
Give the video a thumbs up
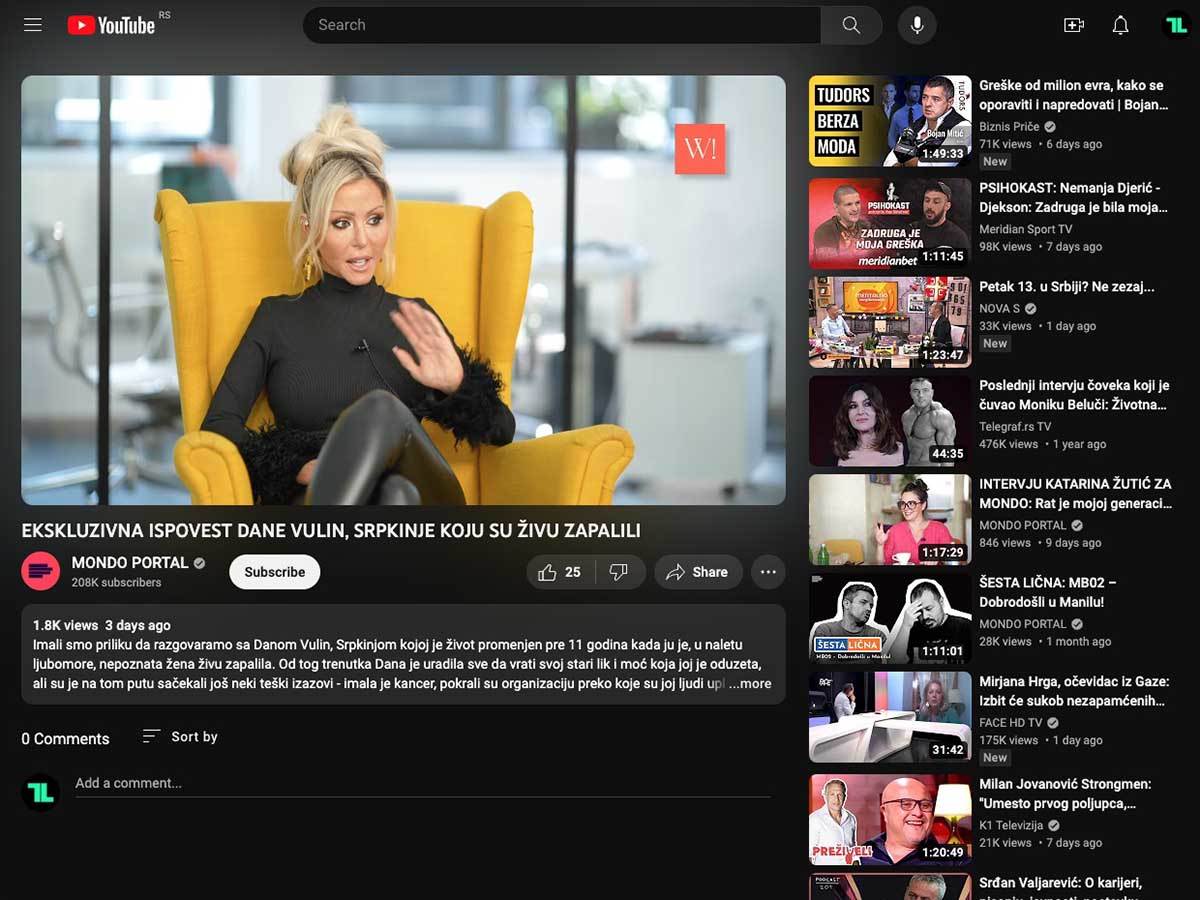click(548, 571)
